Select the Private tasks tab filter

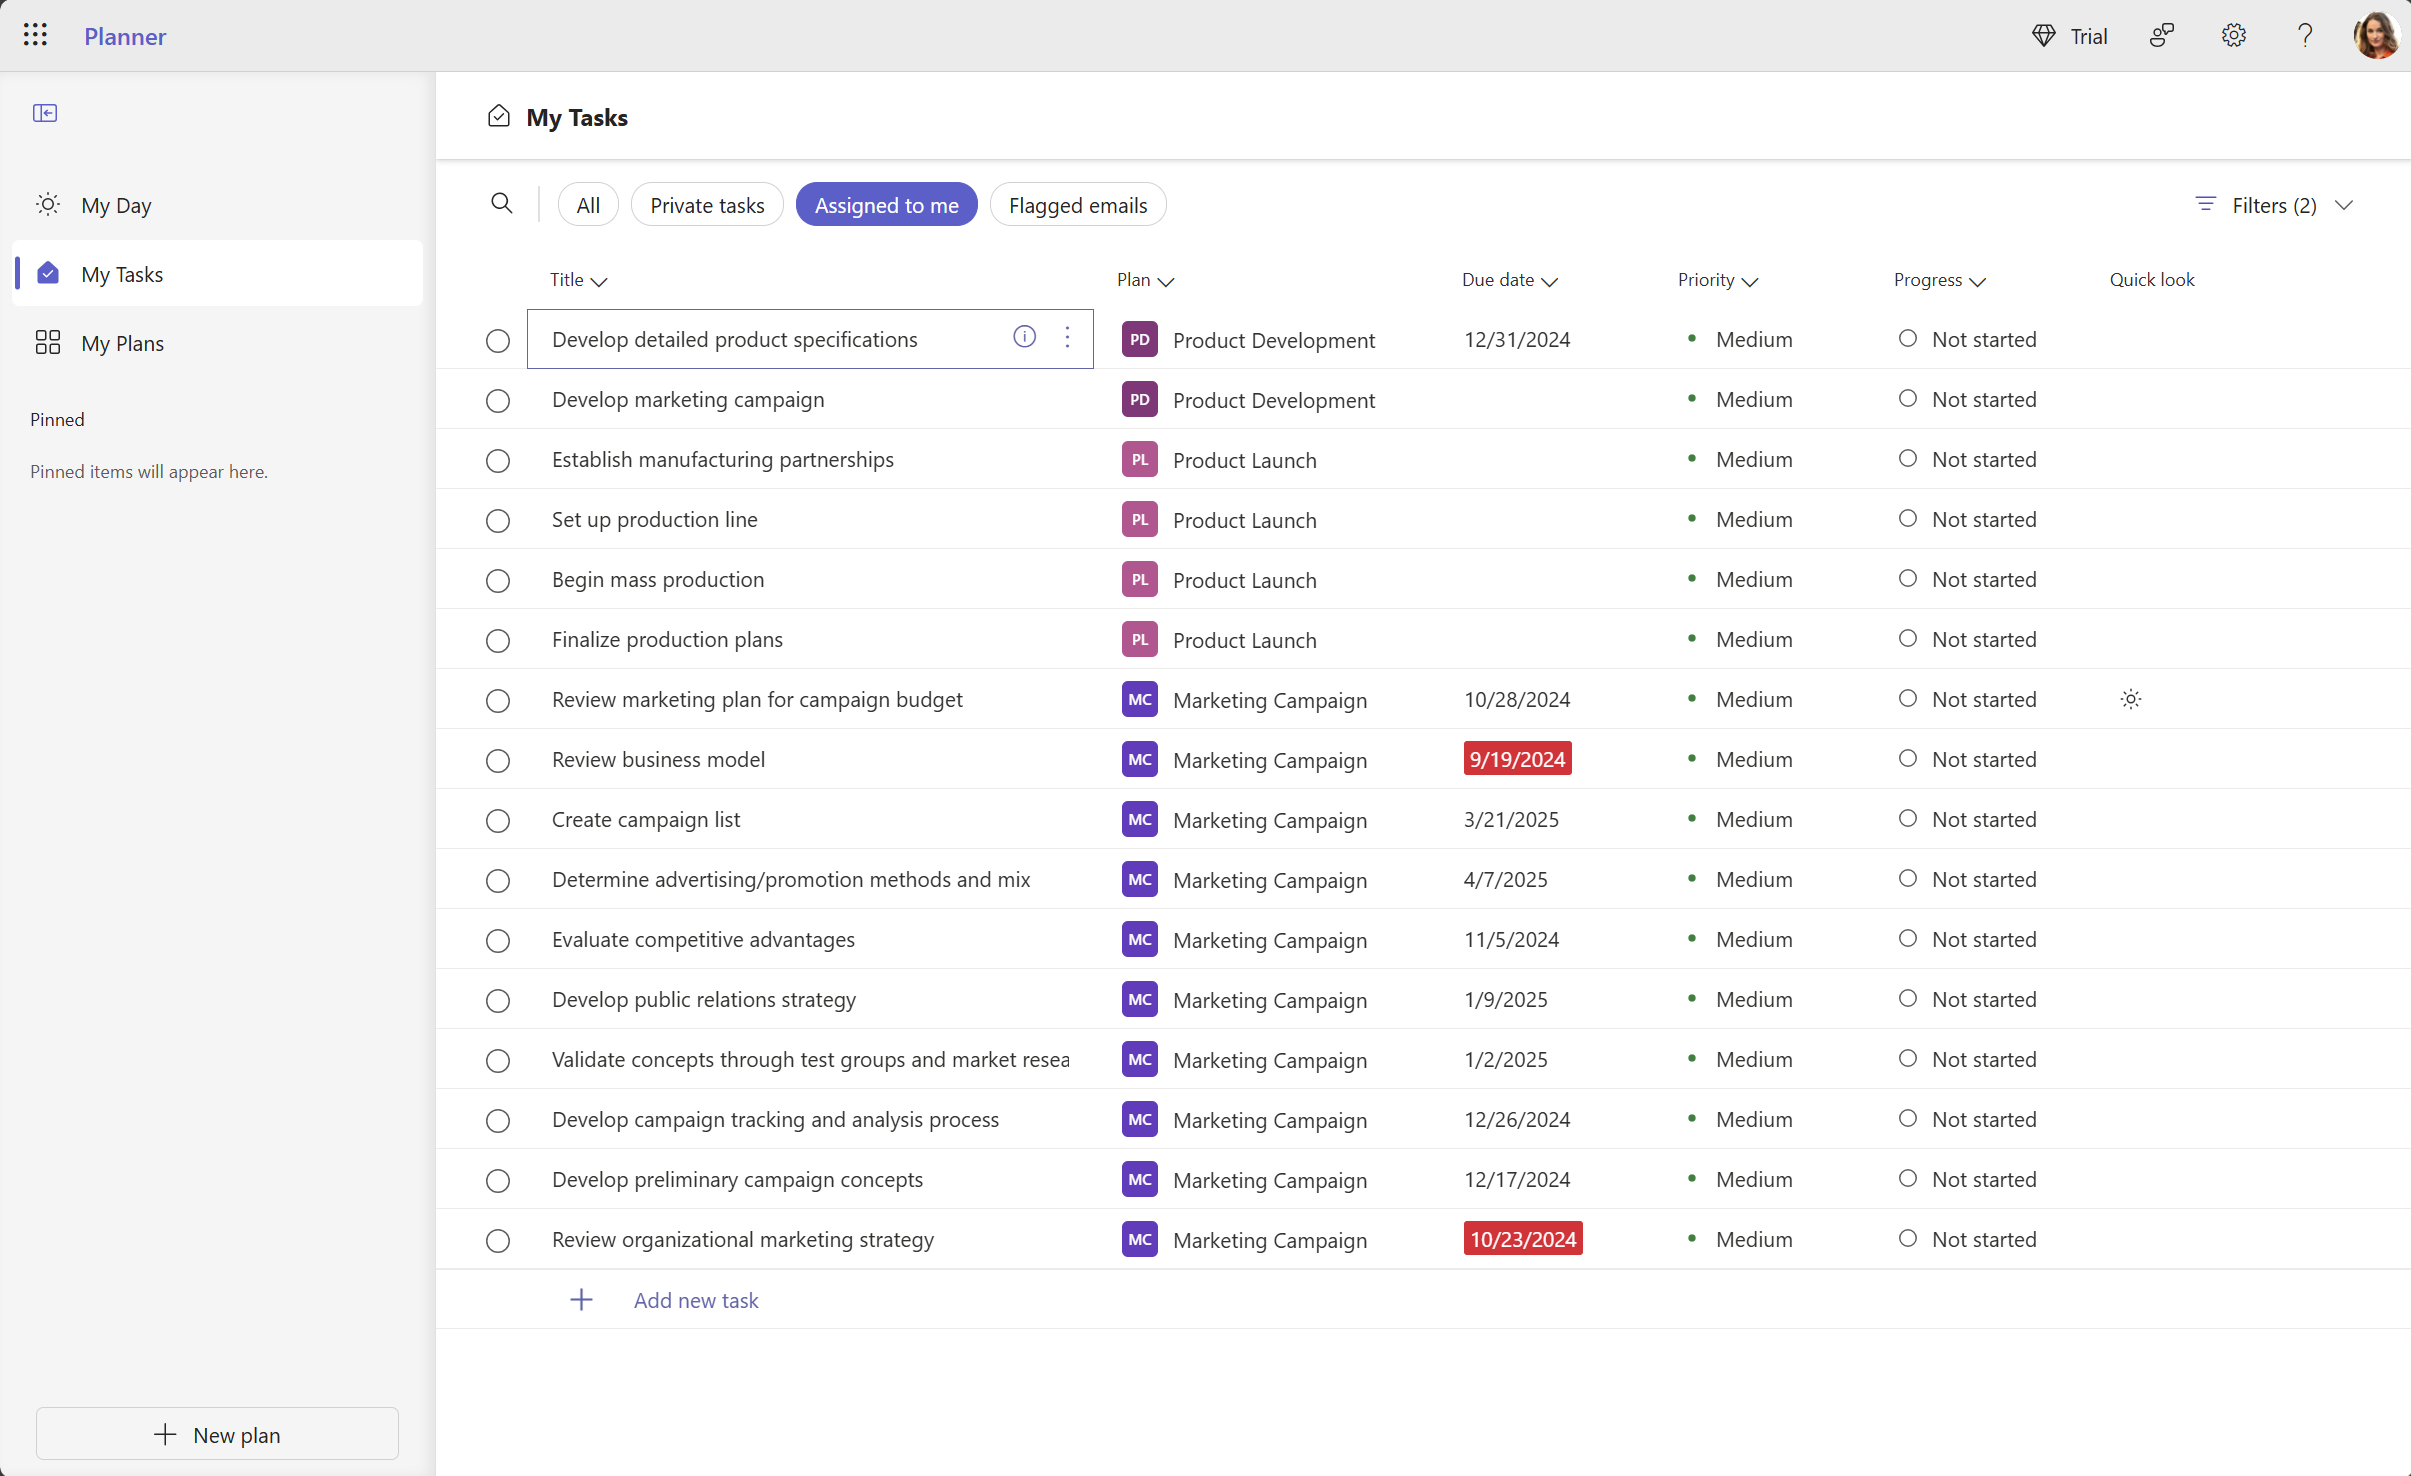coord(708,205)
